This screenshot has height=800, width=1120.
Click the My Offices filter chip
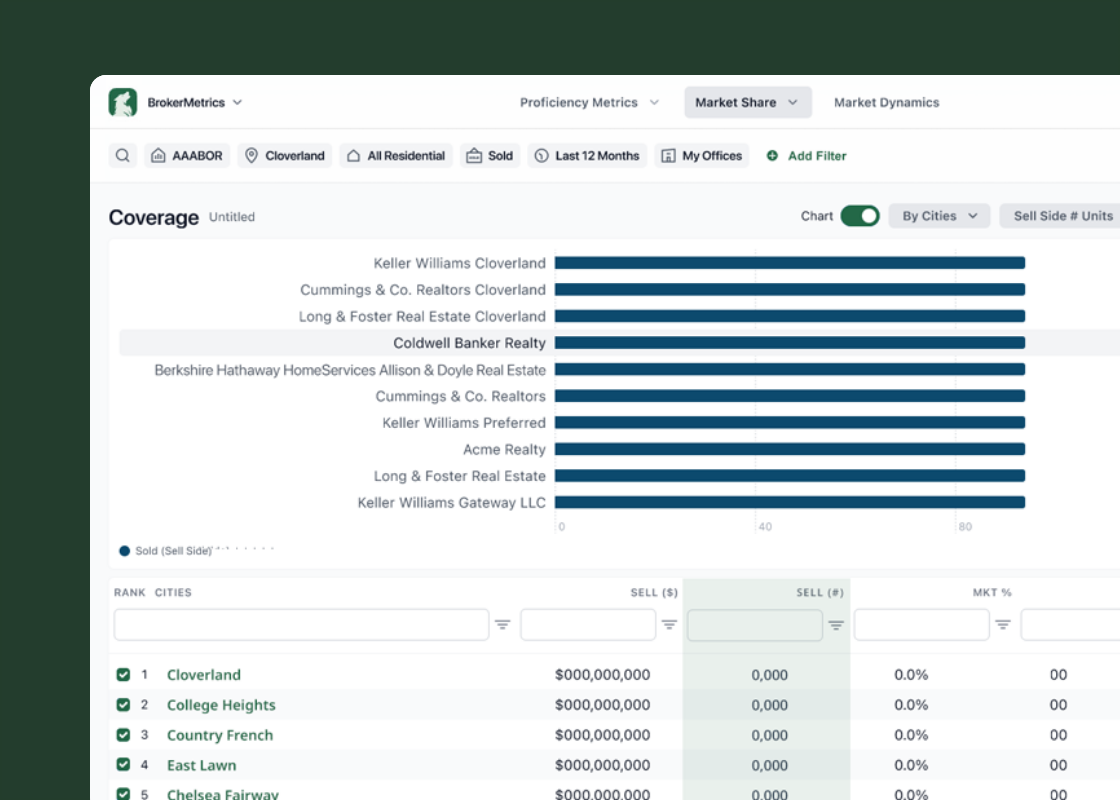point(701,156)
